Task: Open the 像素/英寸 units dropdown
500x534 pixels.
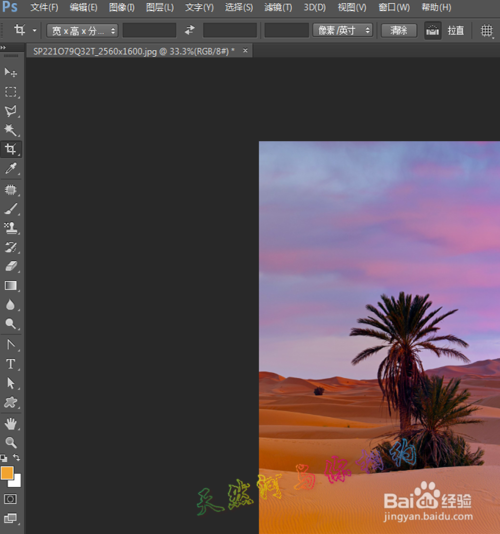Action: tap(343, 31)
